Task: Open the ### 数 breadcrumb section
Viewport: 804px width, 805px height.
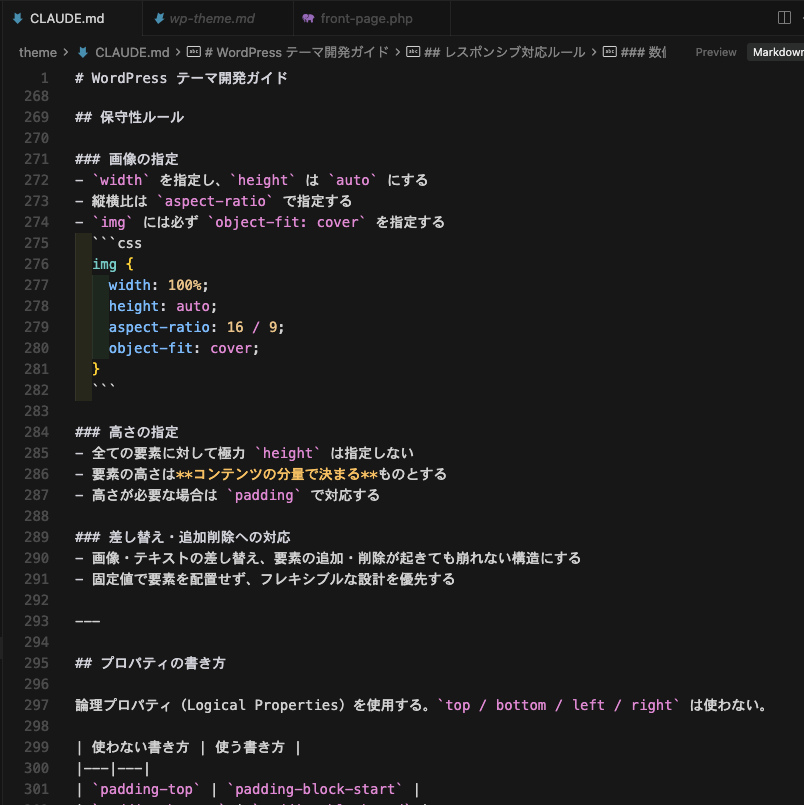Action: pyautogui.click(x=643, y=52)
